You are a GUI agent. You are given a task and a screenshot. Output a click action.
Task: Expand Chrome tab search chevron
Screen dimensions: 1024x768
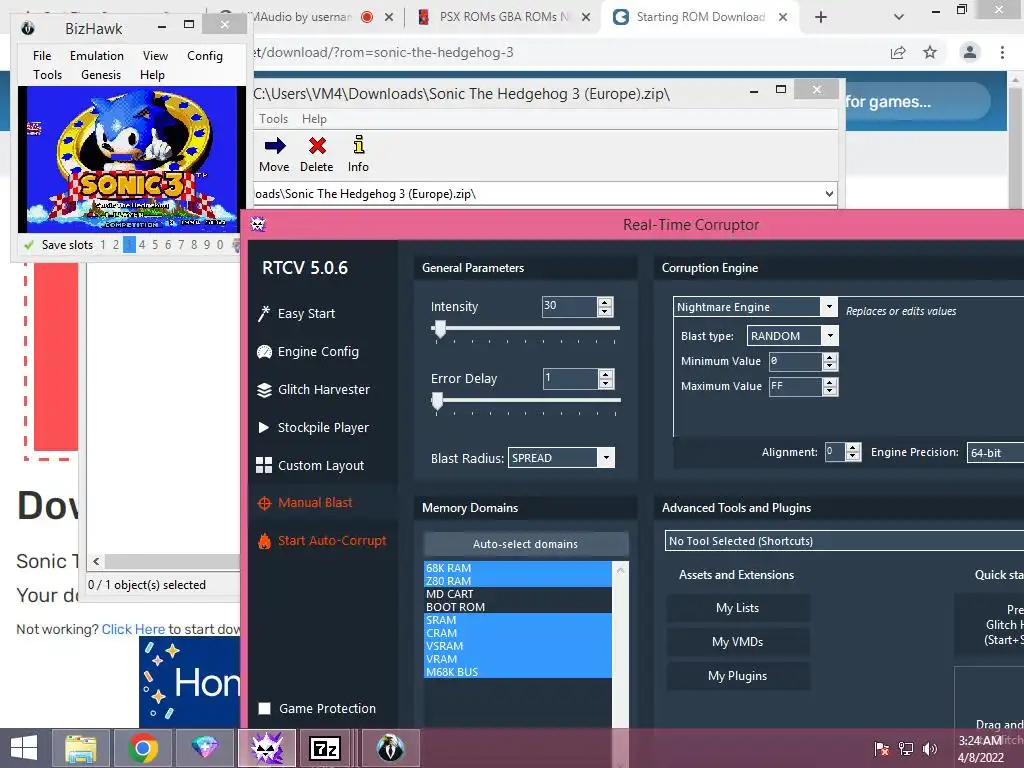click(899, 17)
